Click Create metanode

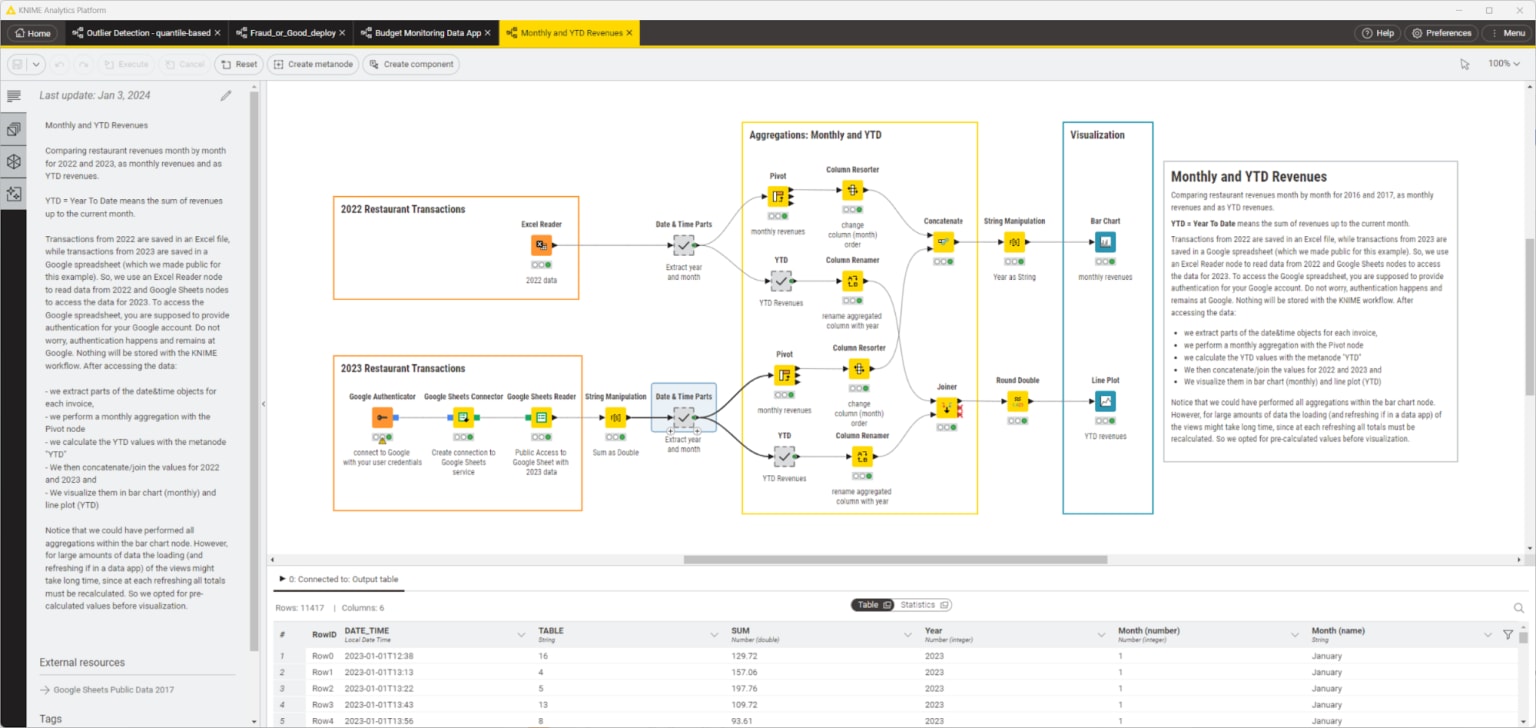(312, 64)
